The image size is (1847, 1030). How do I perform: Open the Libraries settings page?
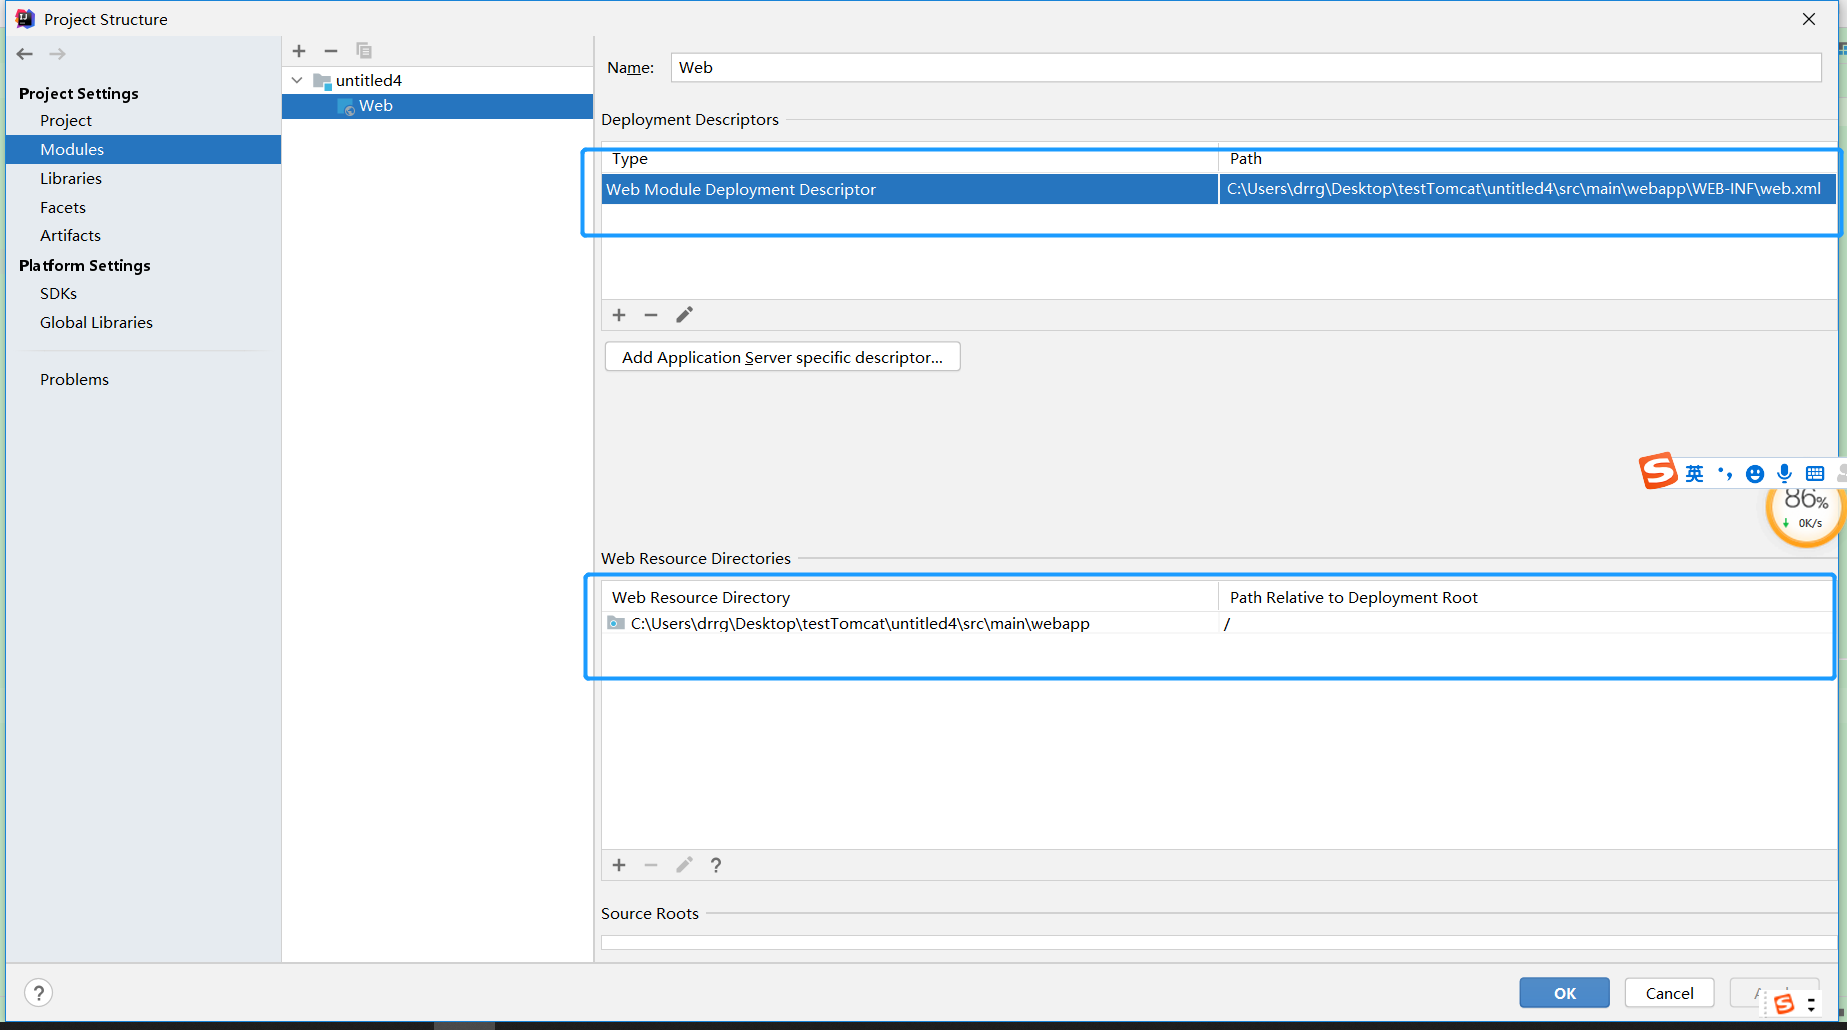click(71, 178)
